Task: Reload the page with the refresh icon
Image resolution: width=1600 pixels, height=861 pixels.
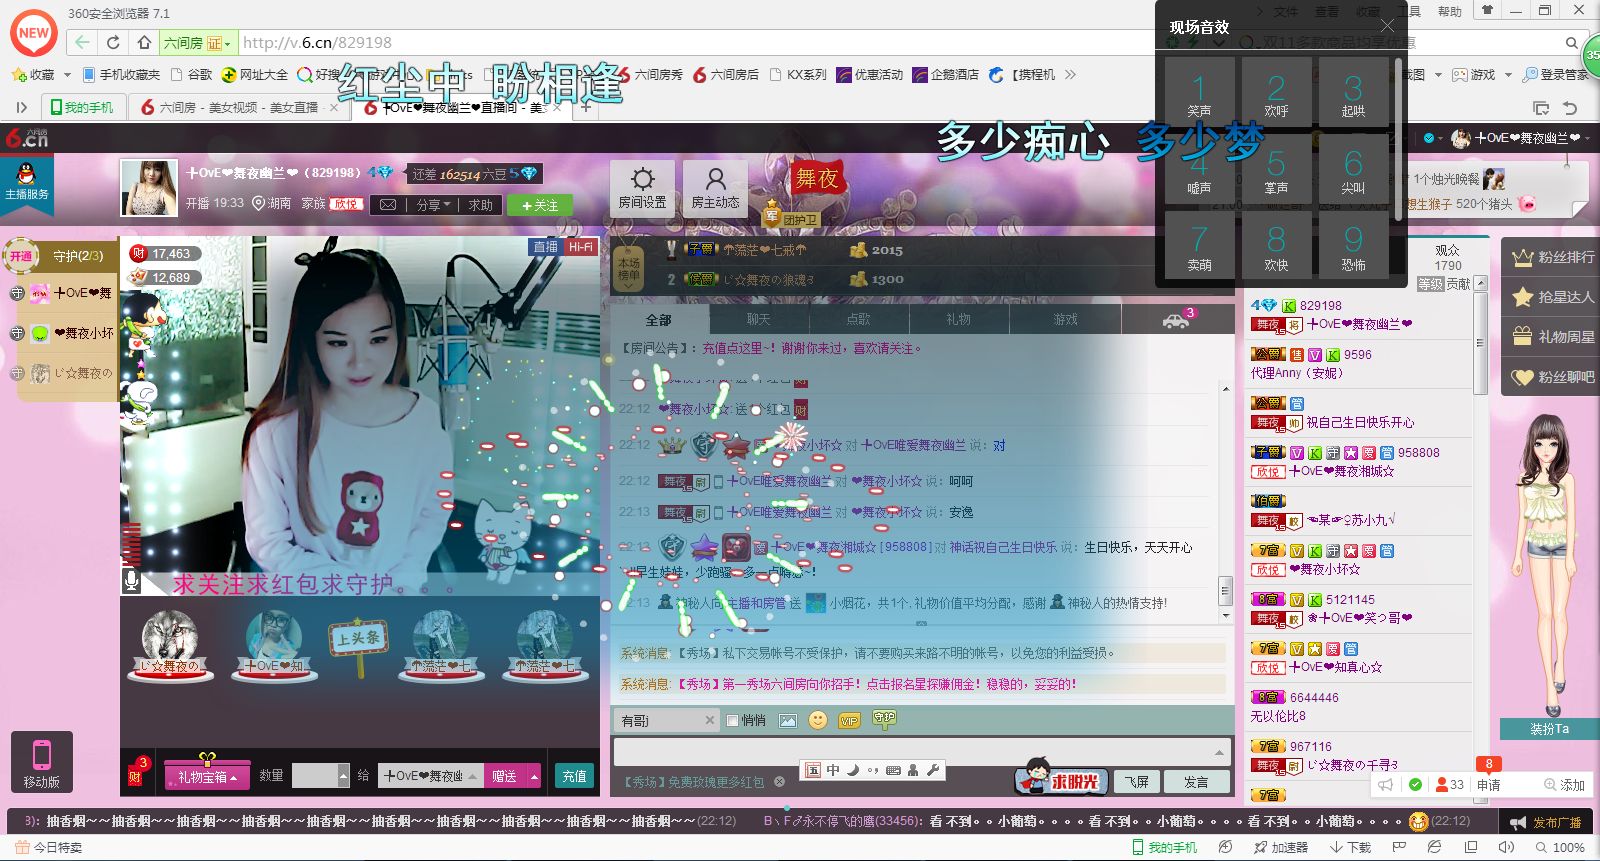Action: pos(113,43)
